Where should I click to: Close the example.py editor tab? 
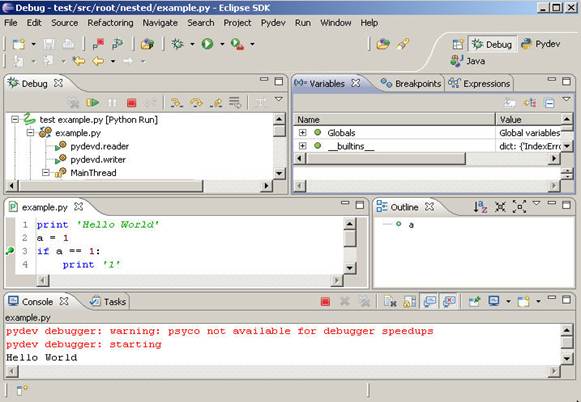point(78,207)
